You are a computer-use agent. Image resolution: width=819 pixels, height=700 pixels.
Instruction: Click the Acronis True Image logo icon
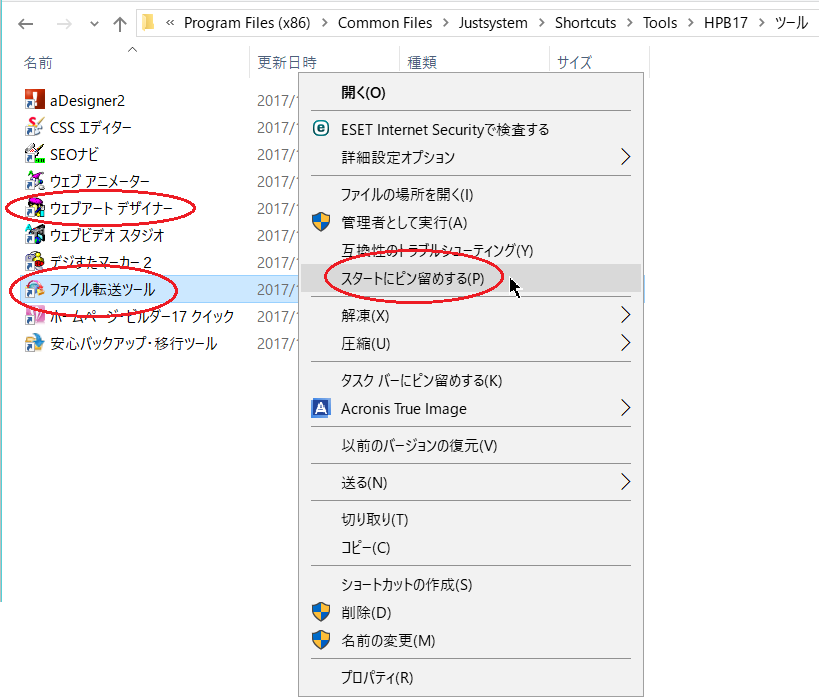point(321,407)
